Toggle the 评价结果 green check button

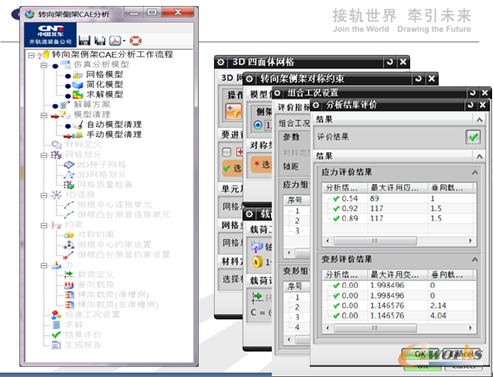pos(473,137)
